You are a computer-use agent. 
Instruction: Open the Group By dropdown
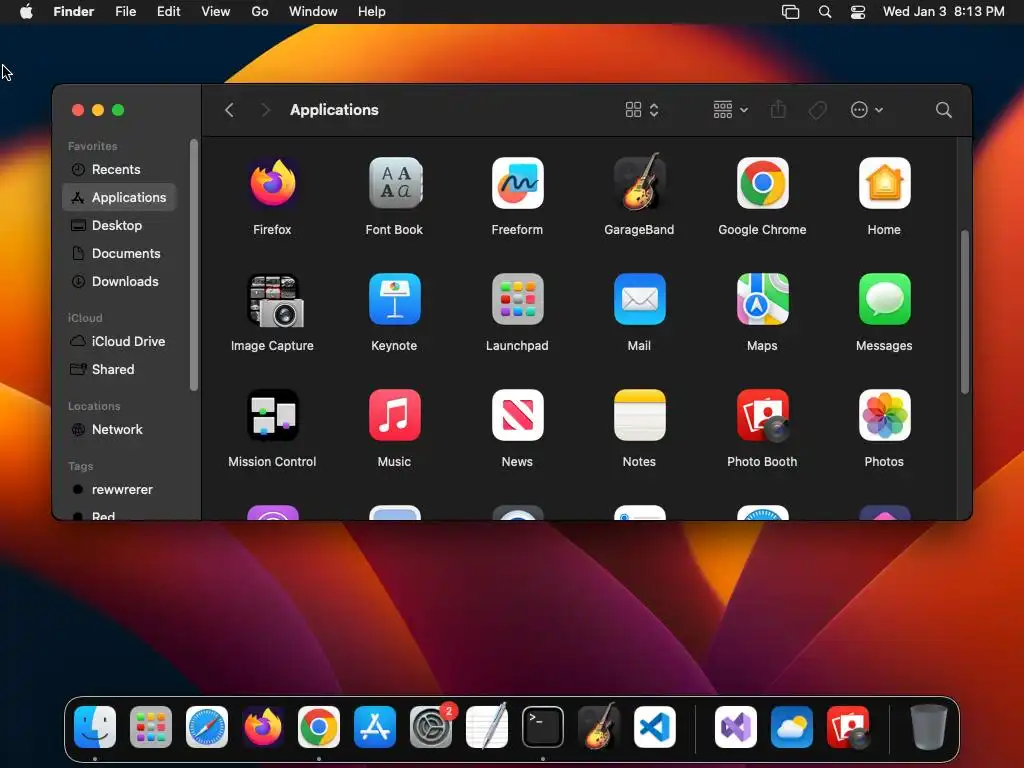pyautogui.click(x=730, y=110)
